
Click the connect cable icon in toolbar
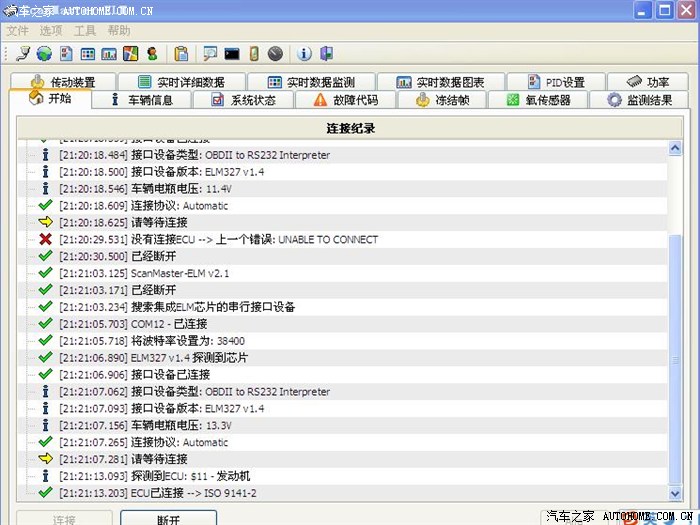23,53
